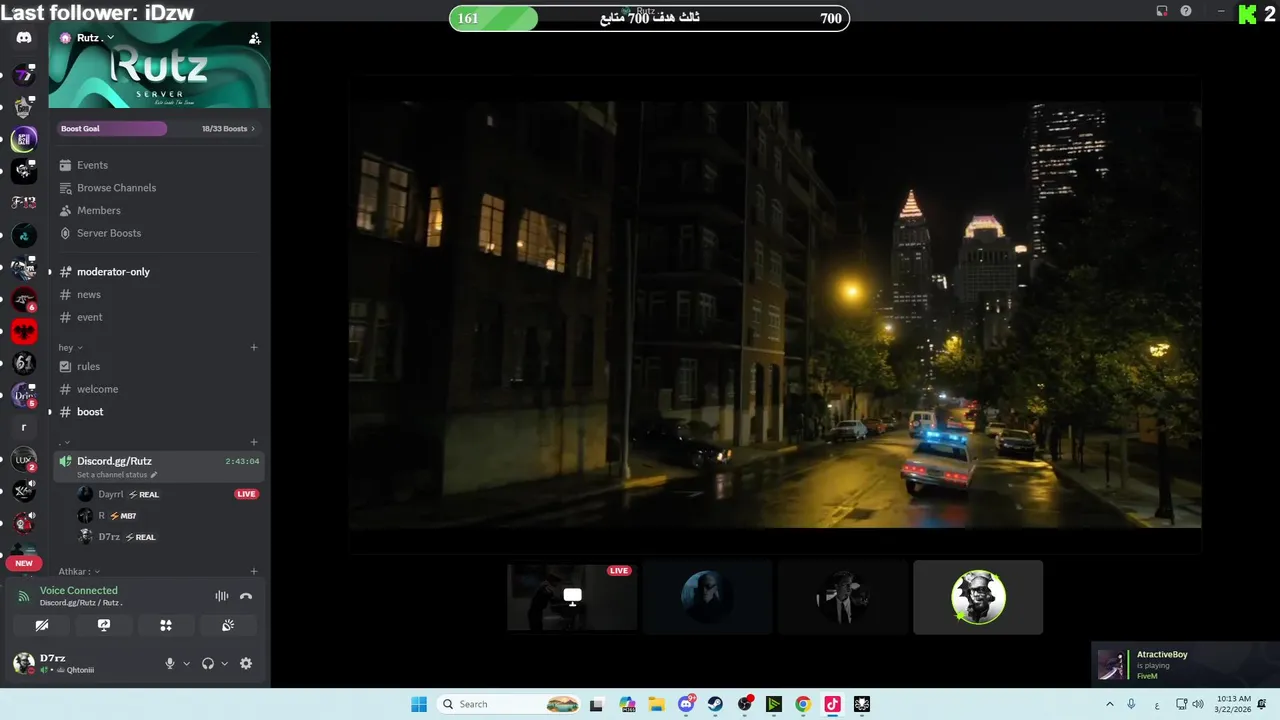Toggle deafen with the headphones icon
The width and height of the screenshot is (1280, 720).
coord(208,664)
